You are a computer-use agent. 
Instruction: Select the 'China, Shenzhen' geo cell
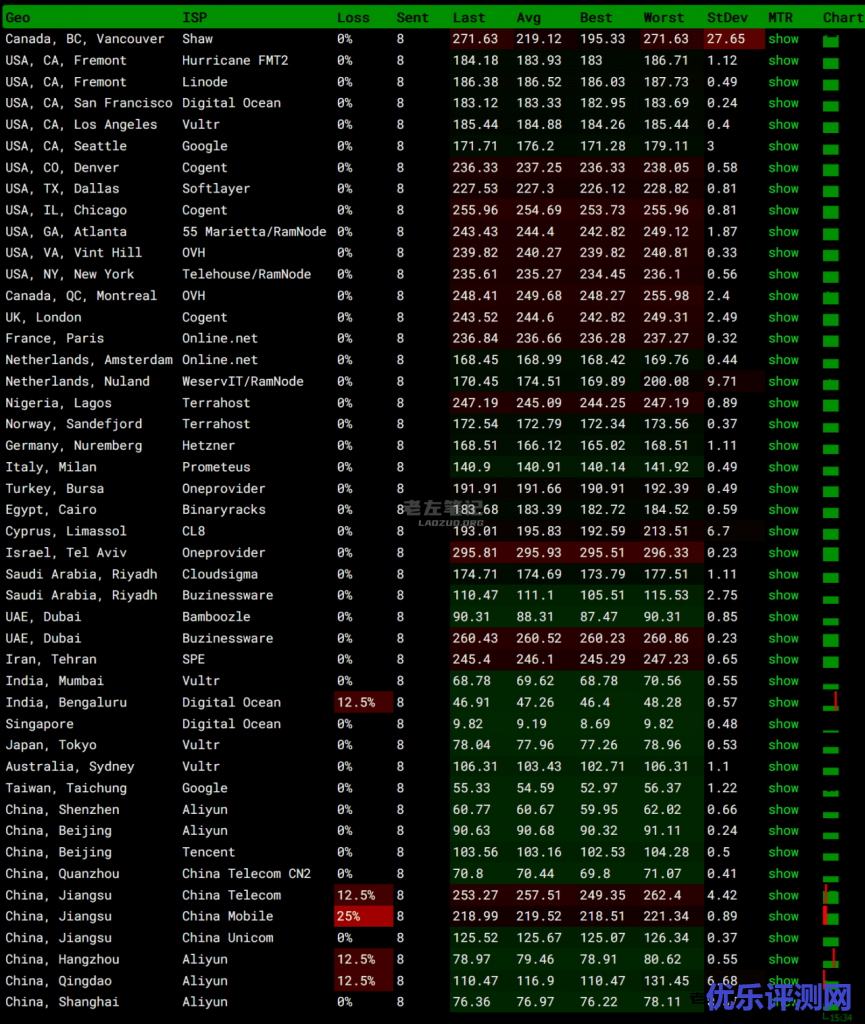point(63,810)
